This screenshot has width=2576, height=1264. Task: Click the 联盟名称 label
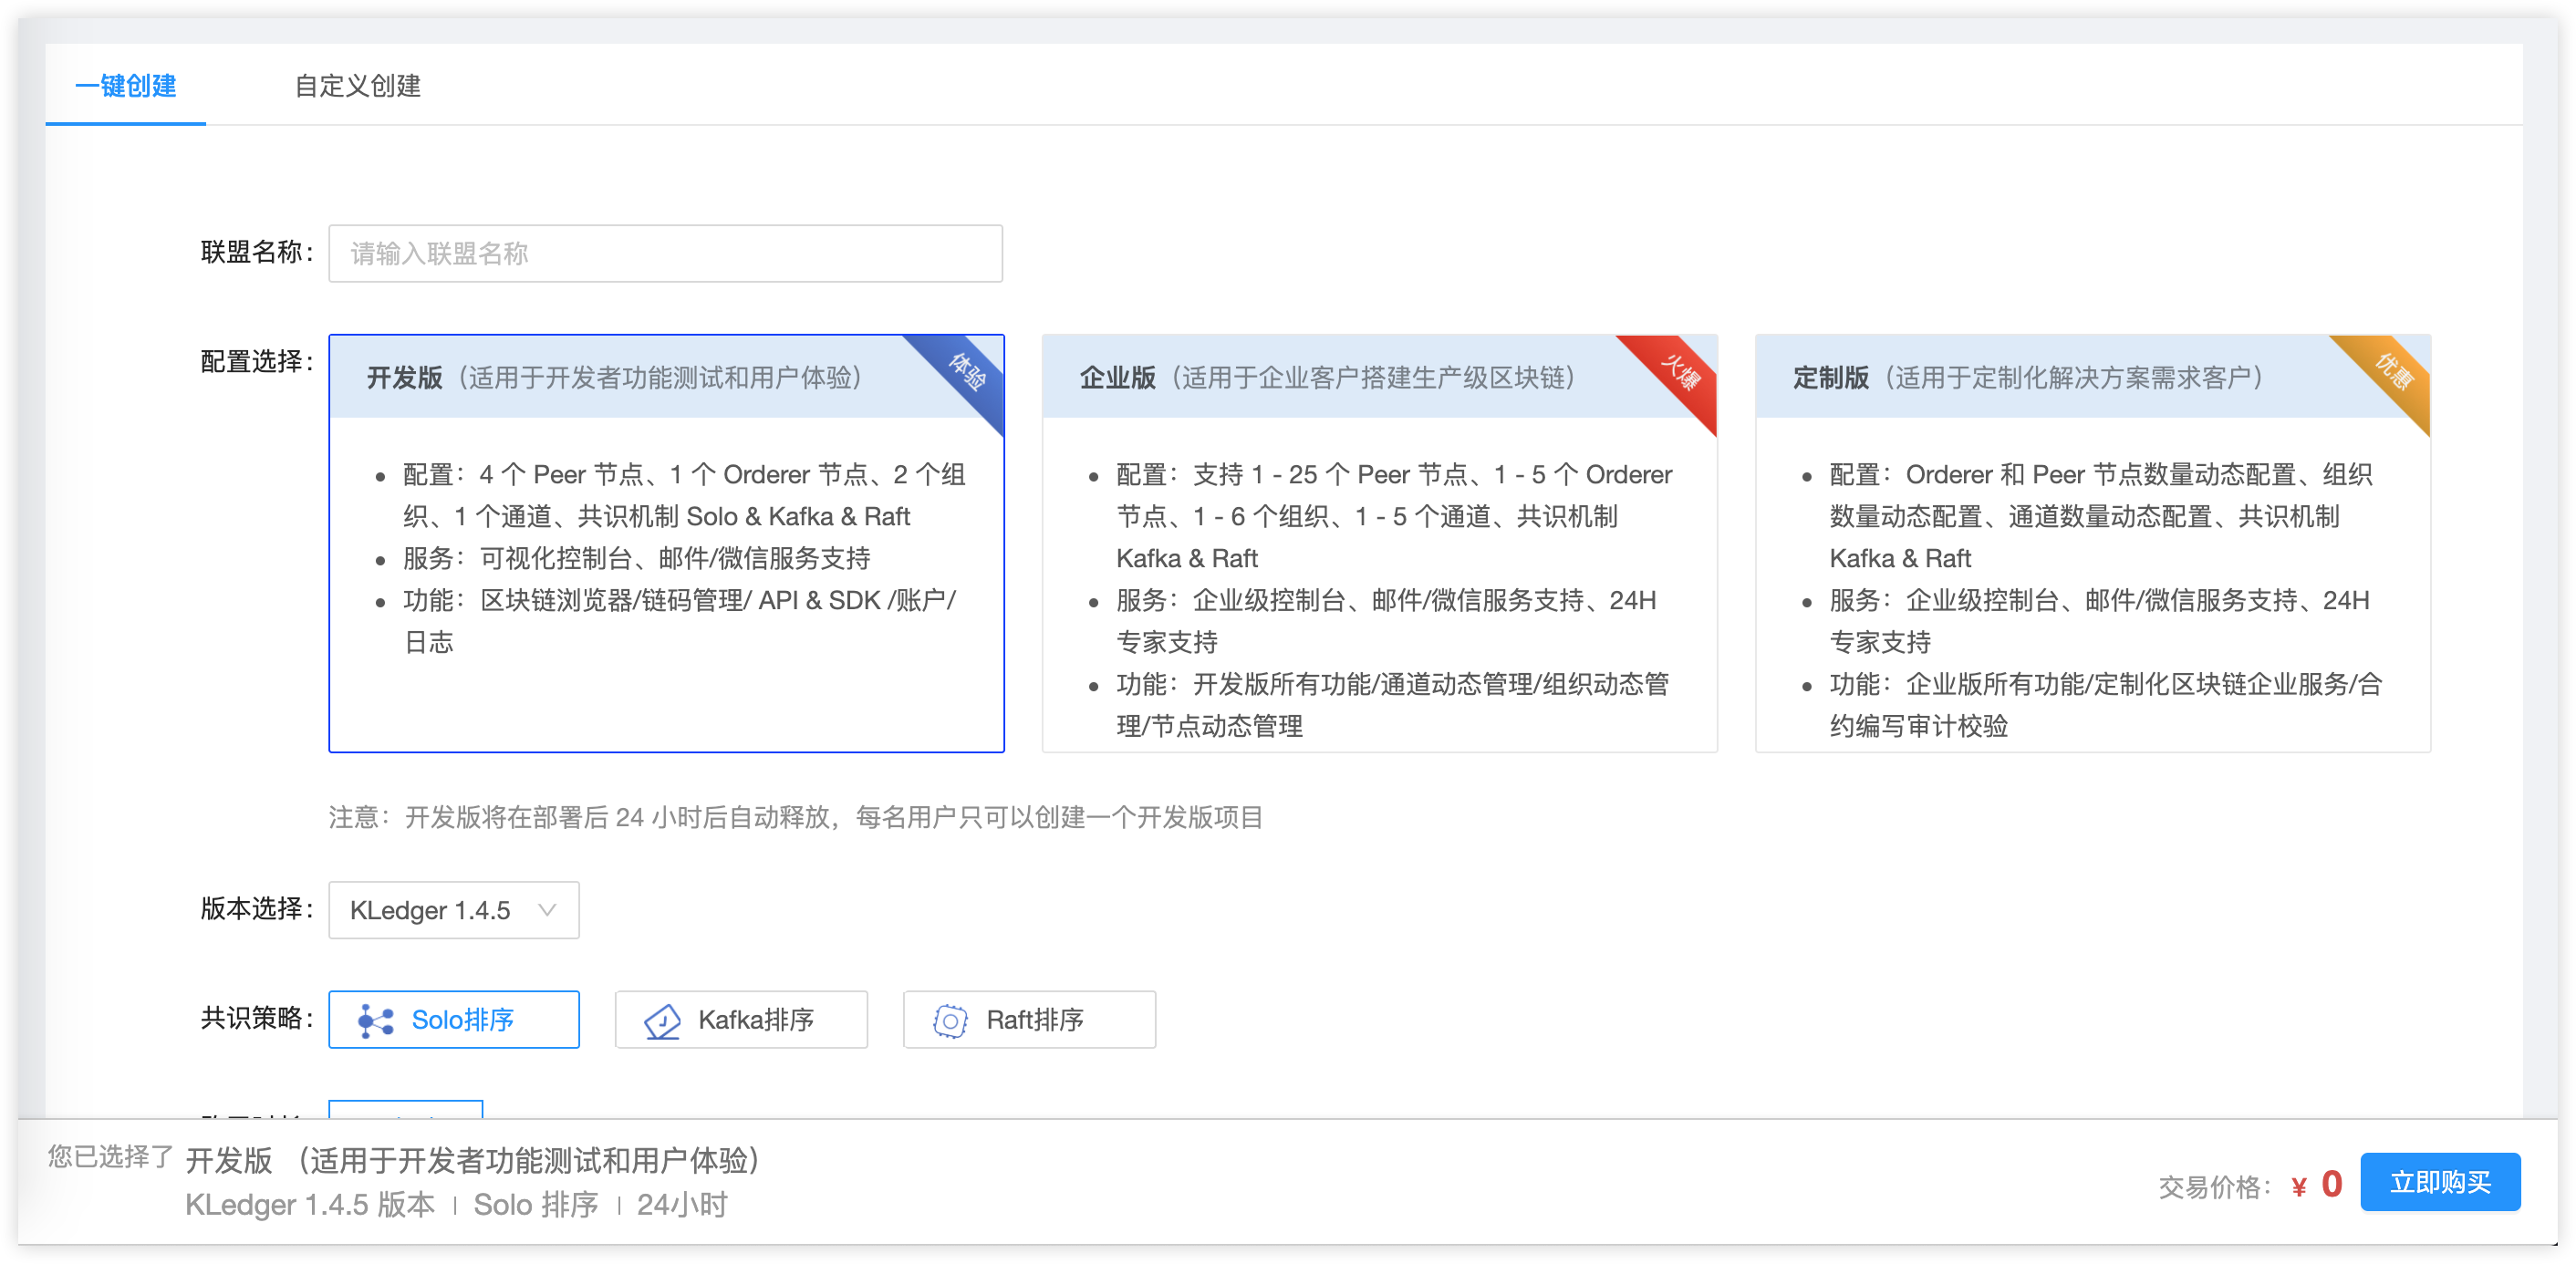click(257, 252)
